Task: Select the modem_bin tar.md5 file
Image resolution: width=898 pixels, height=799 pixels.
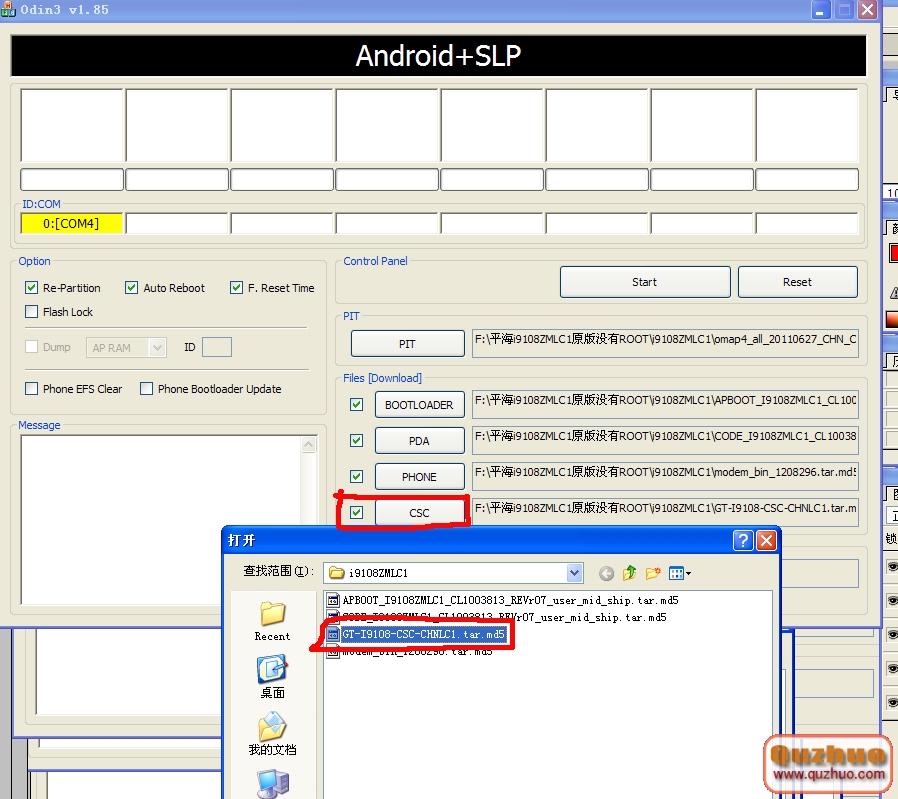Action: click(409, 652)
